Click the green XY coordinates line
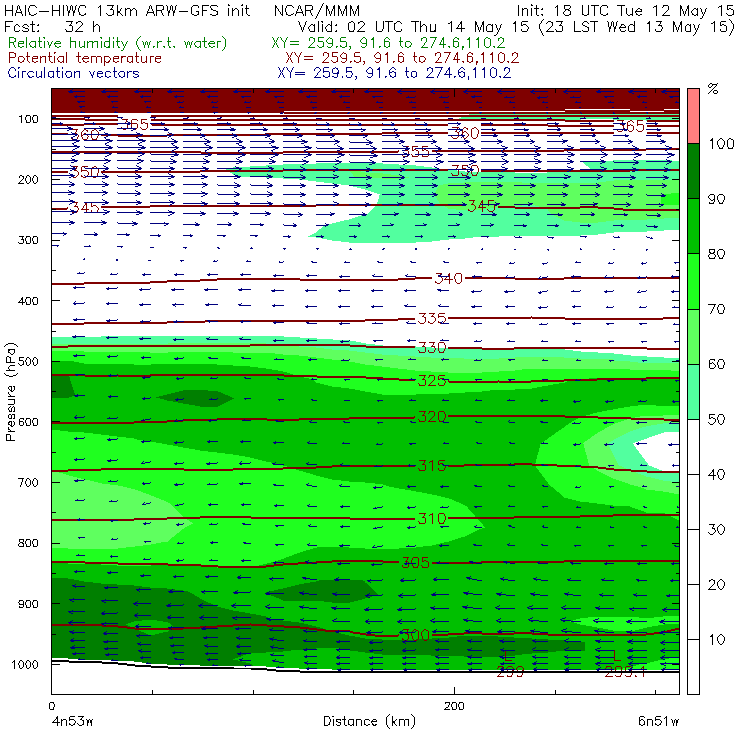The height and width of the screenshot is (740, 740). (388, 43)
